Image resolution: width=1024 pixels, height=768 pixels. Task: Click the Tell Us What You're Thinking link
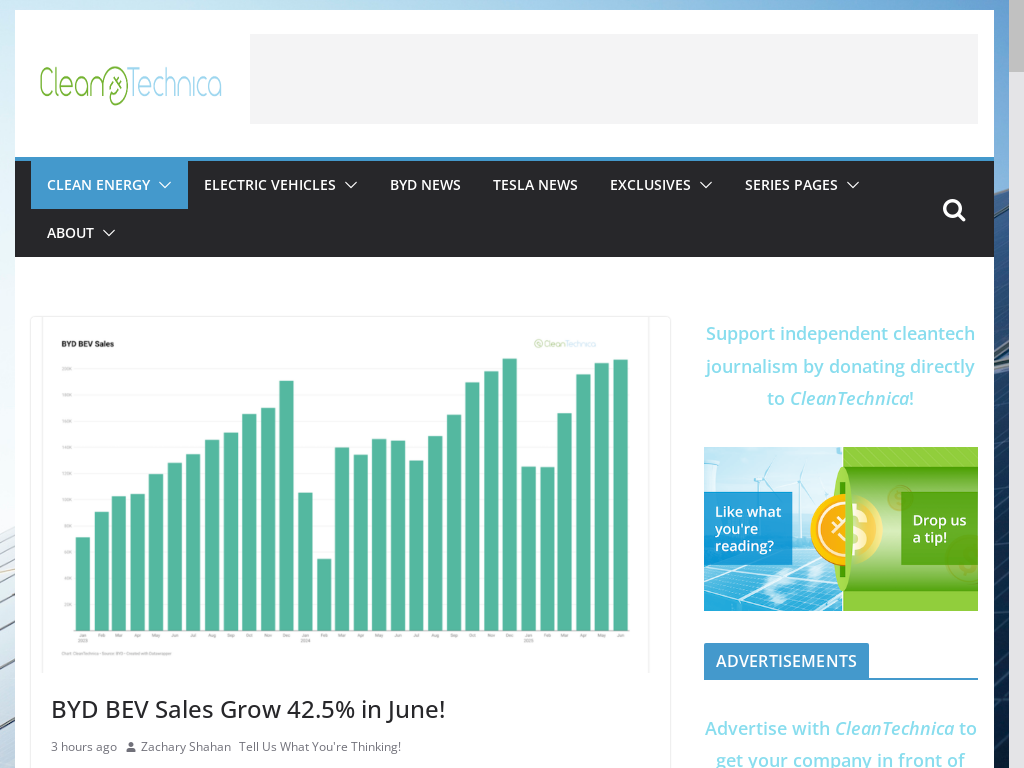click(x=320, y=747)
